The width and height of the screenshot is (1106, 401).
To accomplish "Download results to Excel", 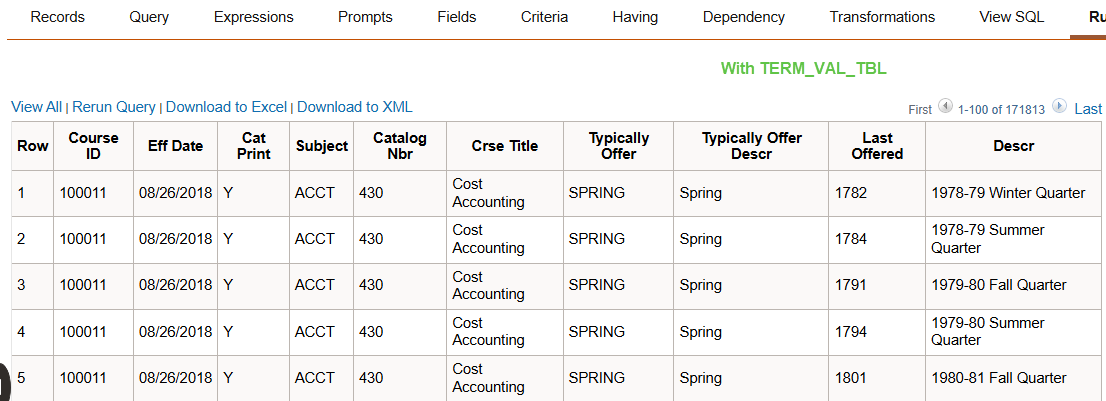I will [x=226, y=107].
